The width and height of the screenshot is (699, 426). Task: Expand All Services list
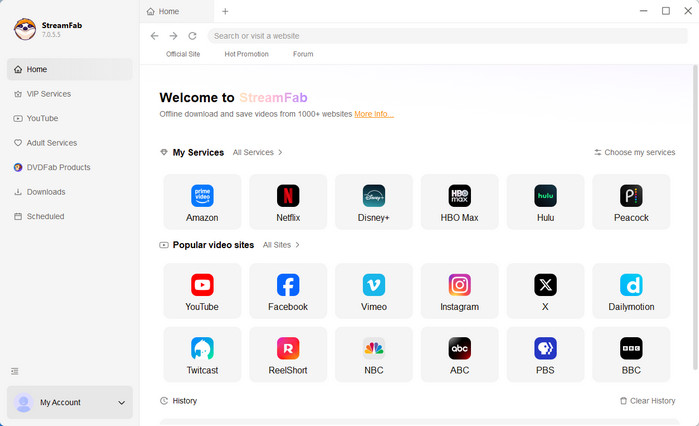(x=257, y=152)
